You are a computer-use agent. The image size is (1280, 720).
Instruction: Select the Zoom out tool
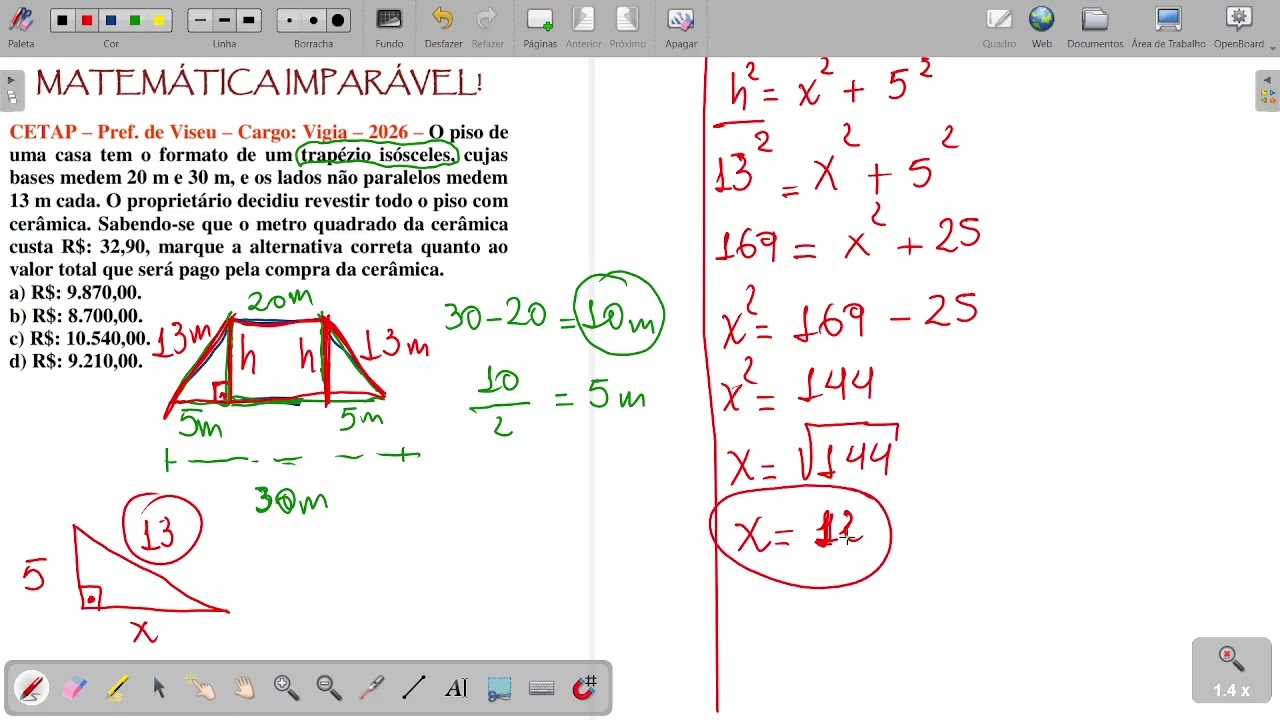pyautogui.click(x=329, y=688)
